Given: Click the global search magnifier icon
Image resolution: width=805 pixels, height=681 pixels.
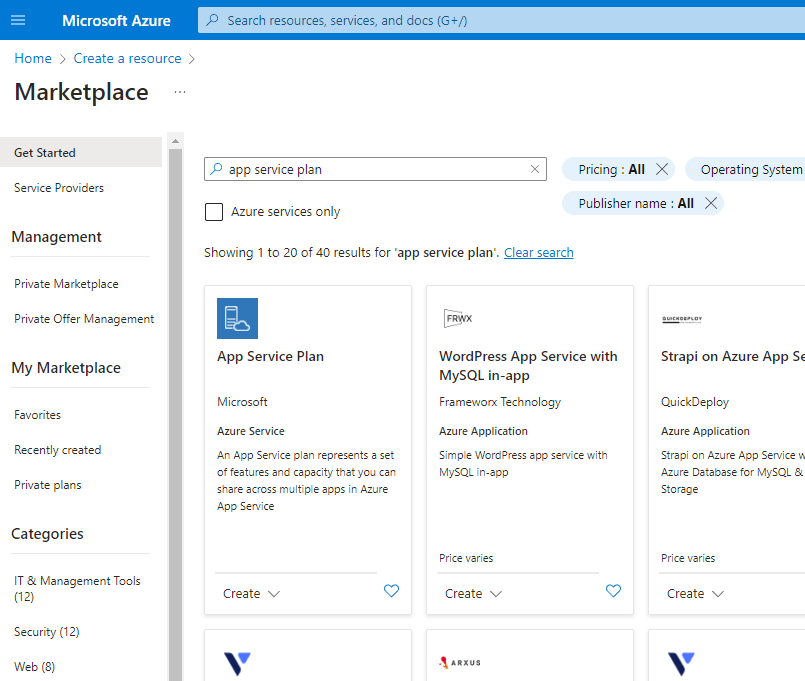Looking at the screenshot, I should pyautogui.click(x=212, y=20).
